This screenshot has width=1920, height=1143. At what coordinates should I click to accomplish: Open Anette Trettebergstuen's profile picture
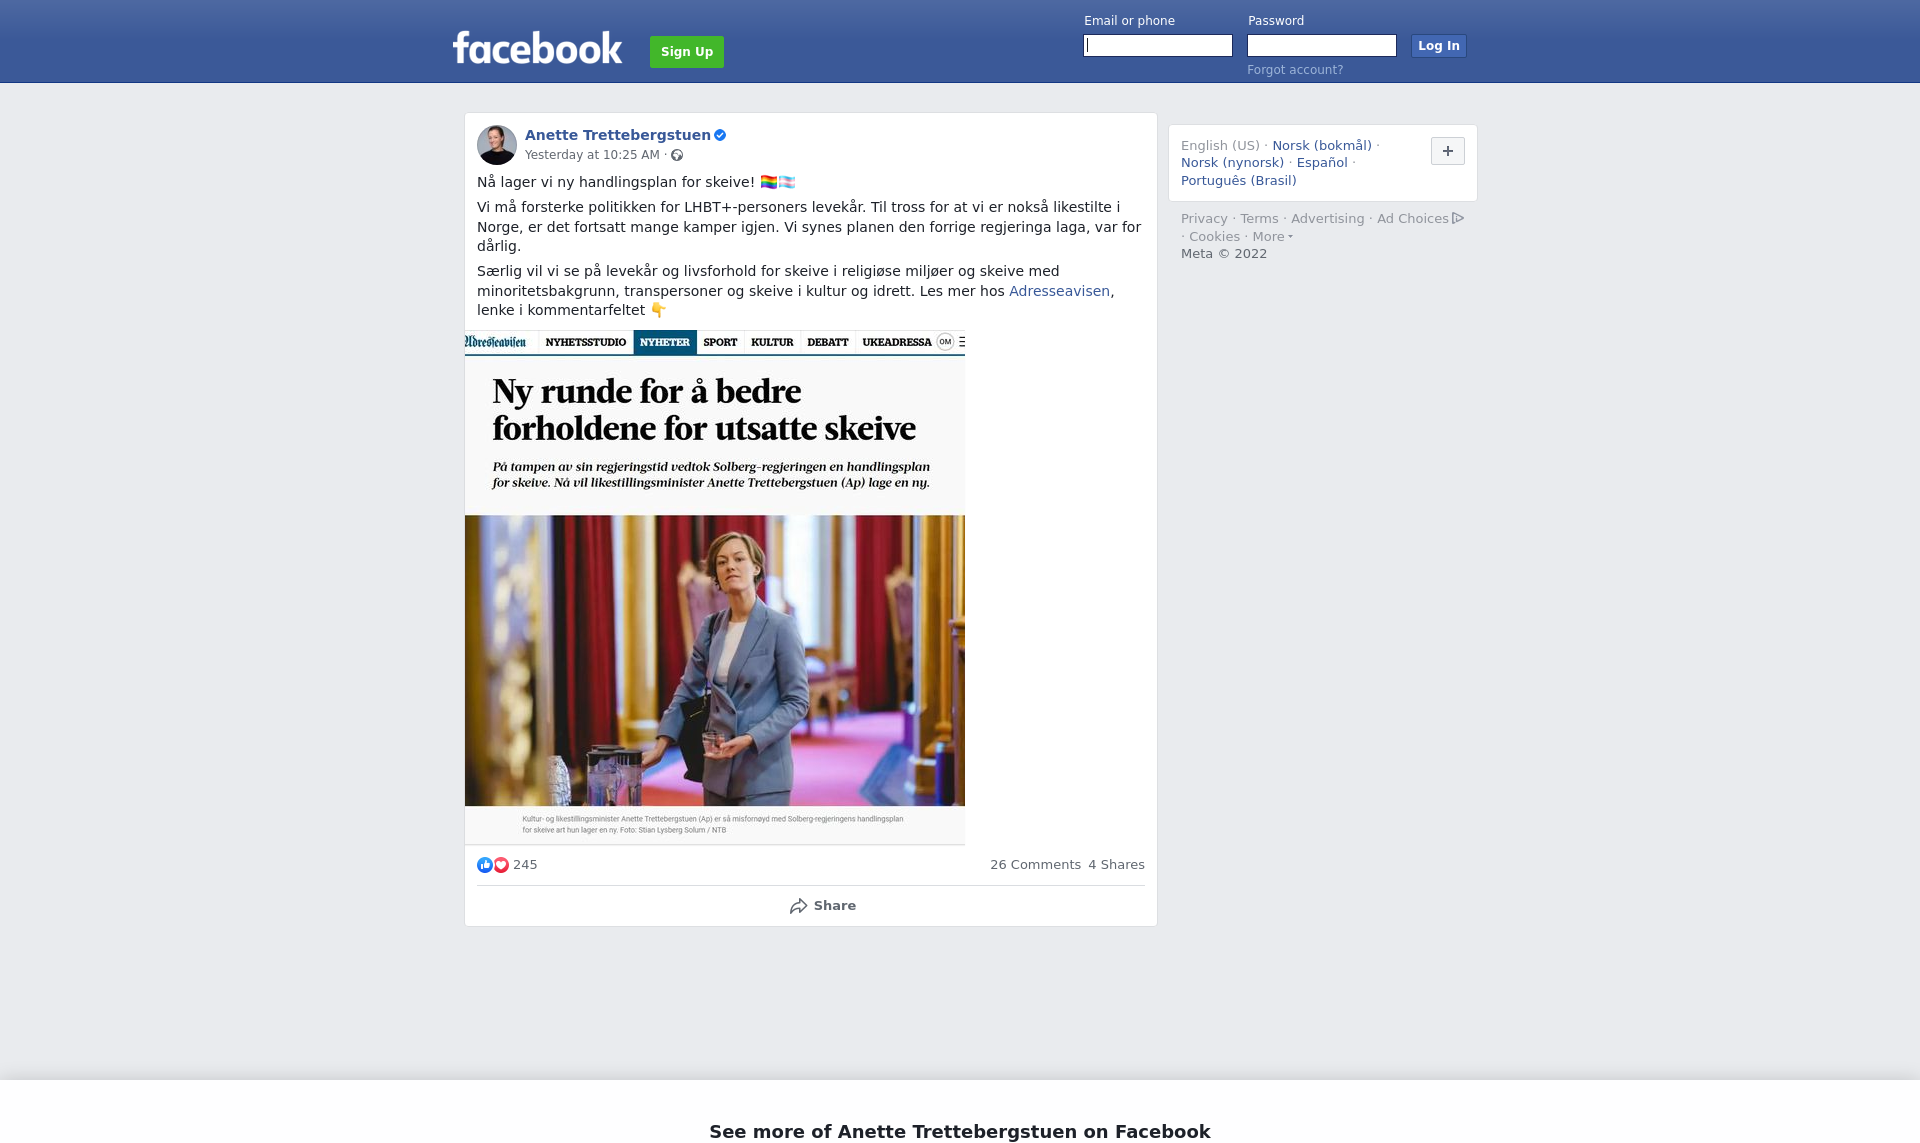click(497, 145)
